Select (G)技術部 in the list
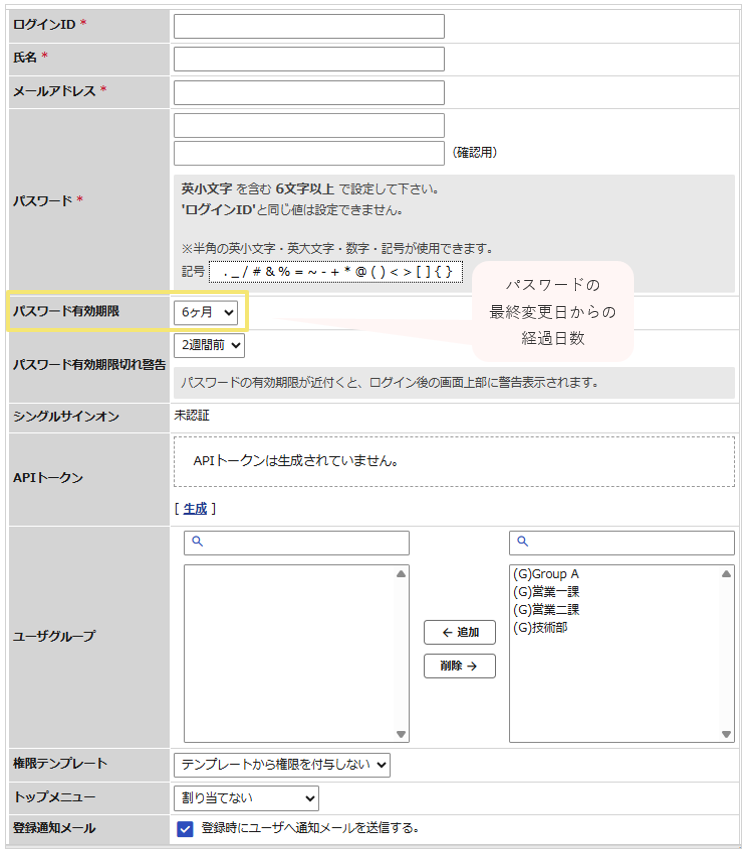 click(x=540, y=628)
